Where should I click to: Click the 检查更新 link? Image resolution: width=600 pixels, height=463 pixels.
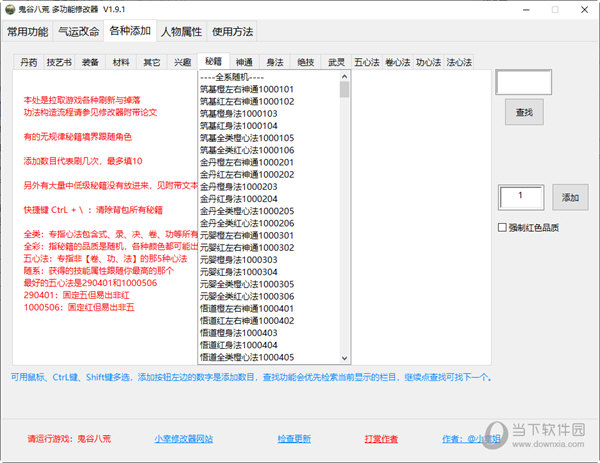click(293, 438)
